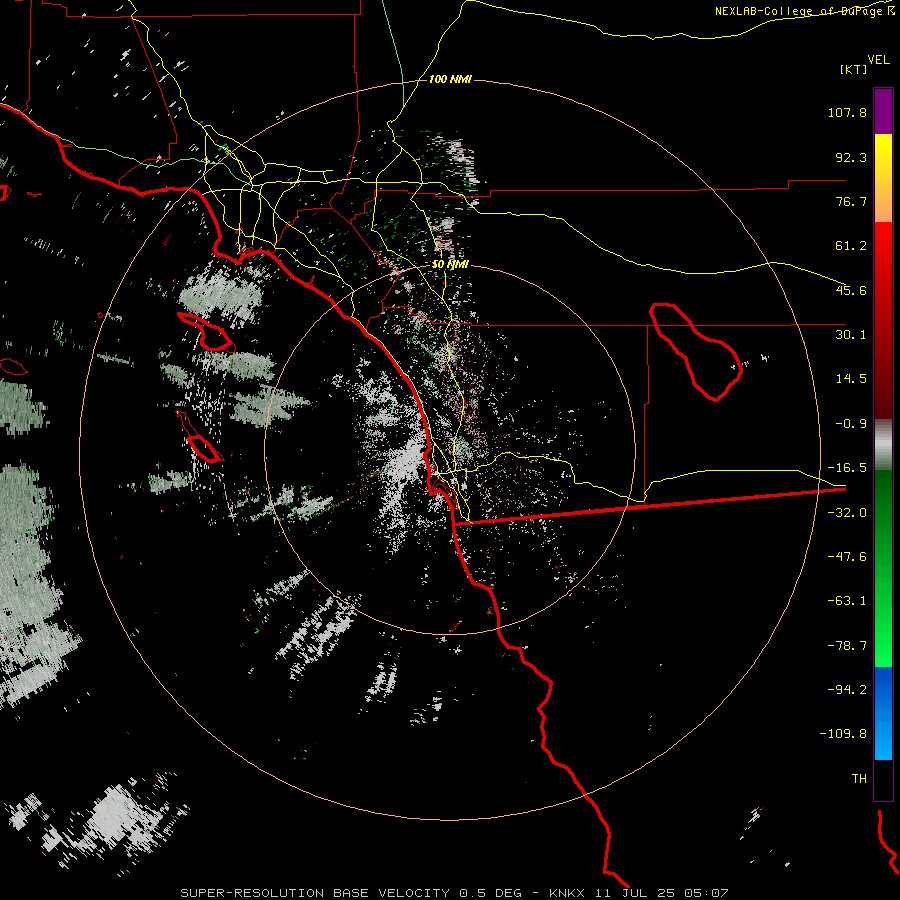Click the 107.8 legend value
This screenshot has width=900, height=900.
847,112
